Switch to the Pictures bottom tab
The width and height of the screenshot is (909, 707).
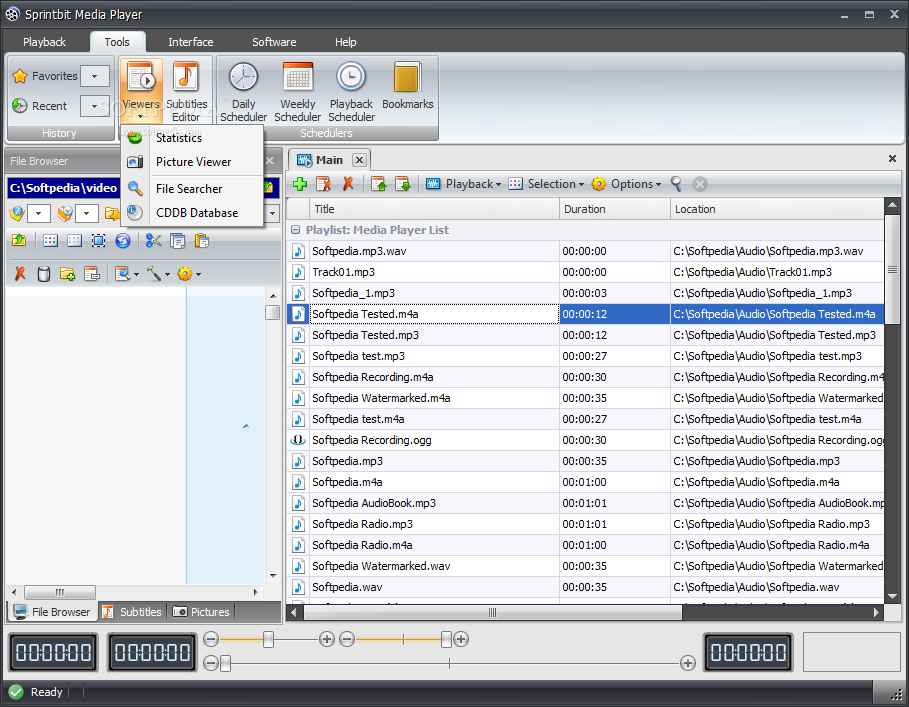point(201,612)
